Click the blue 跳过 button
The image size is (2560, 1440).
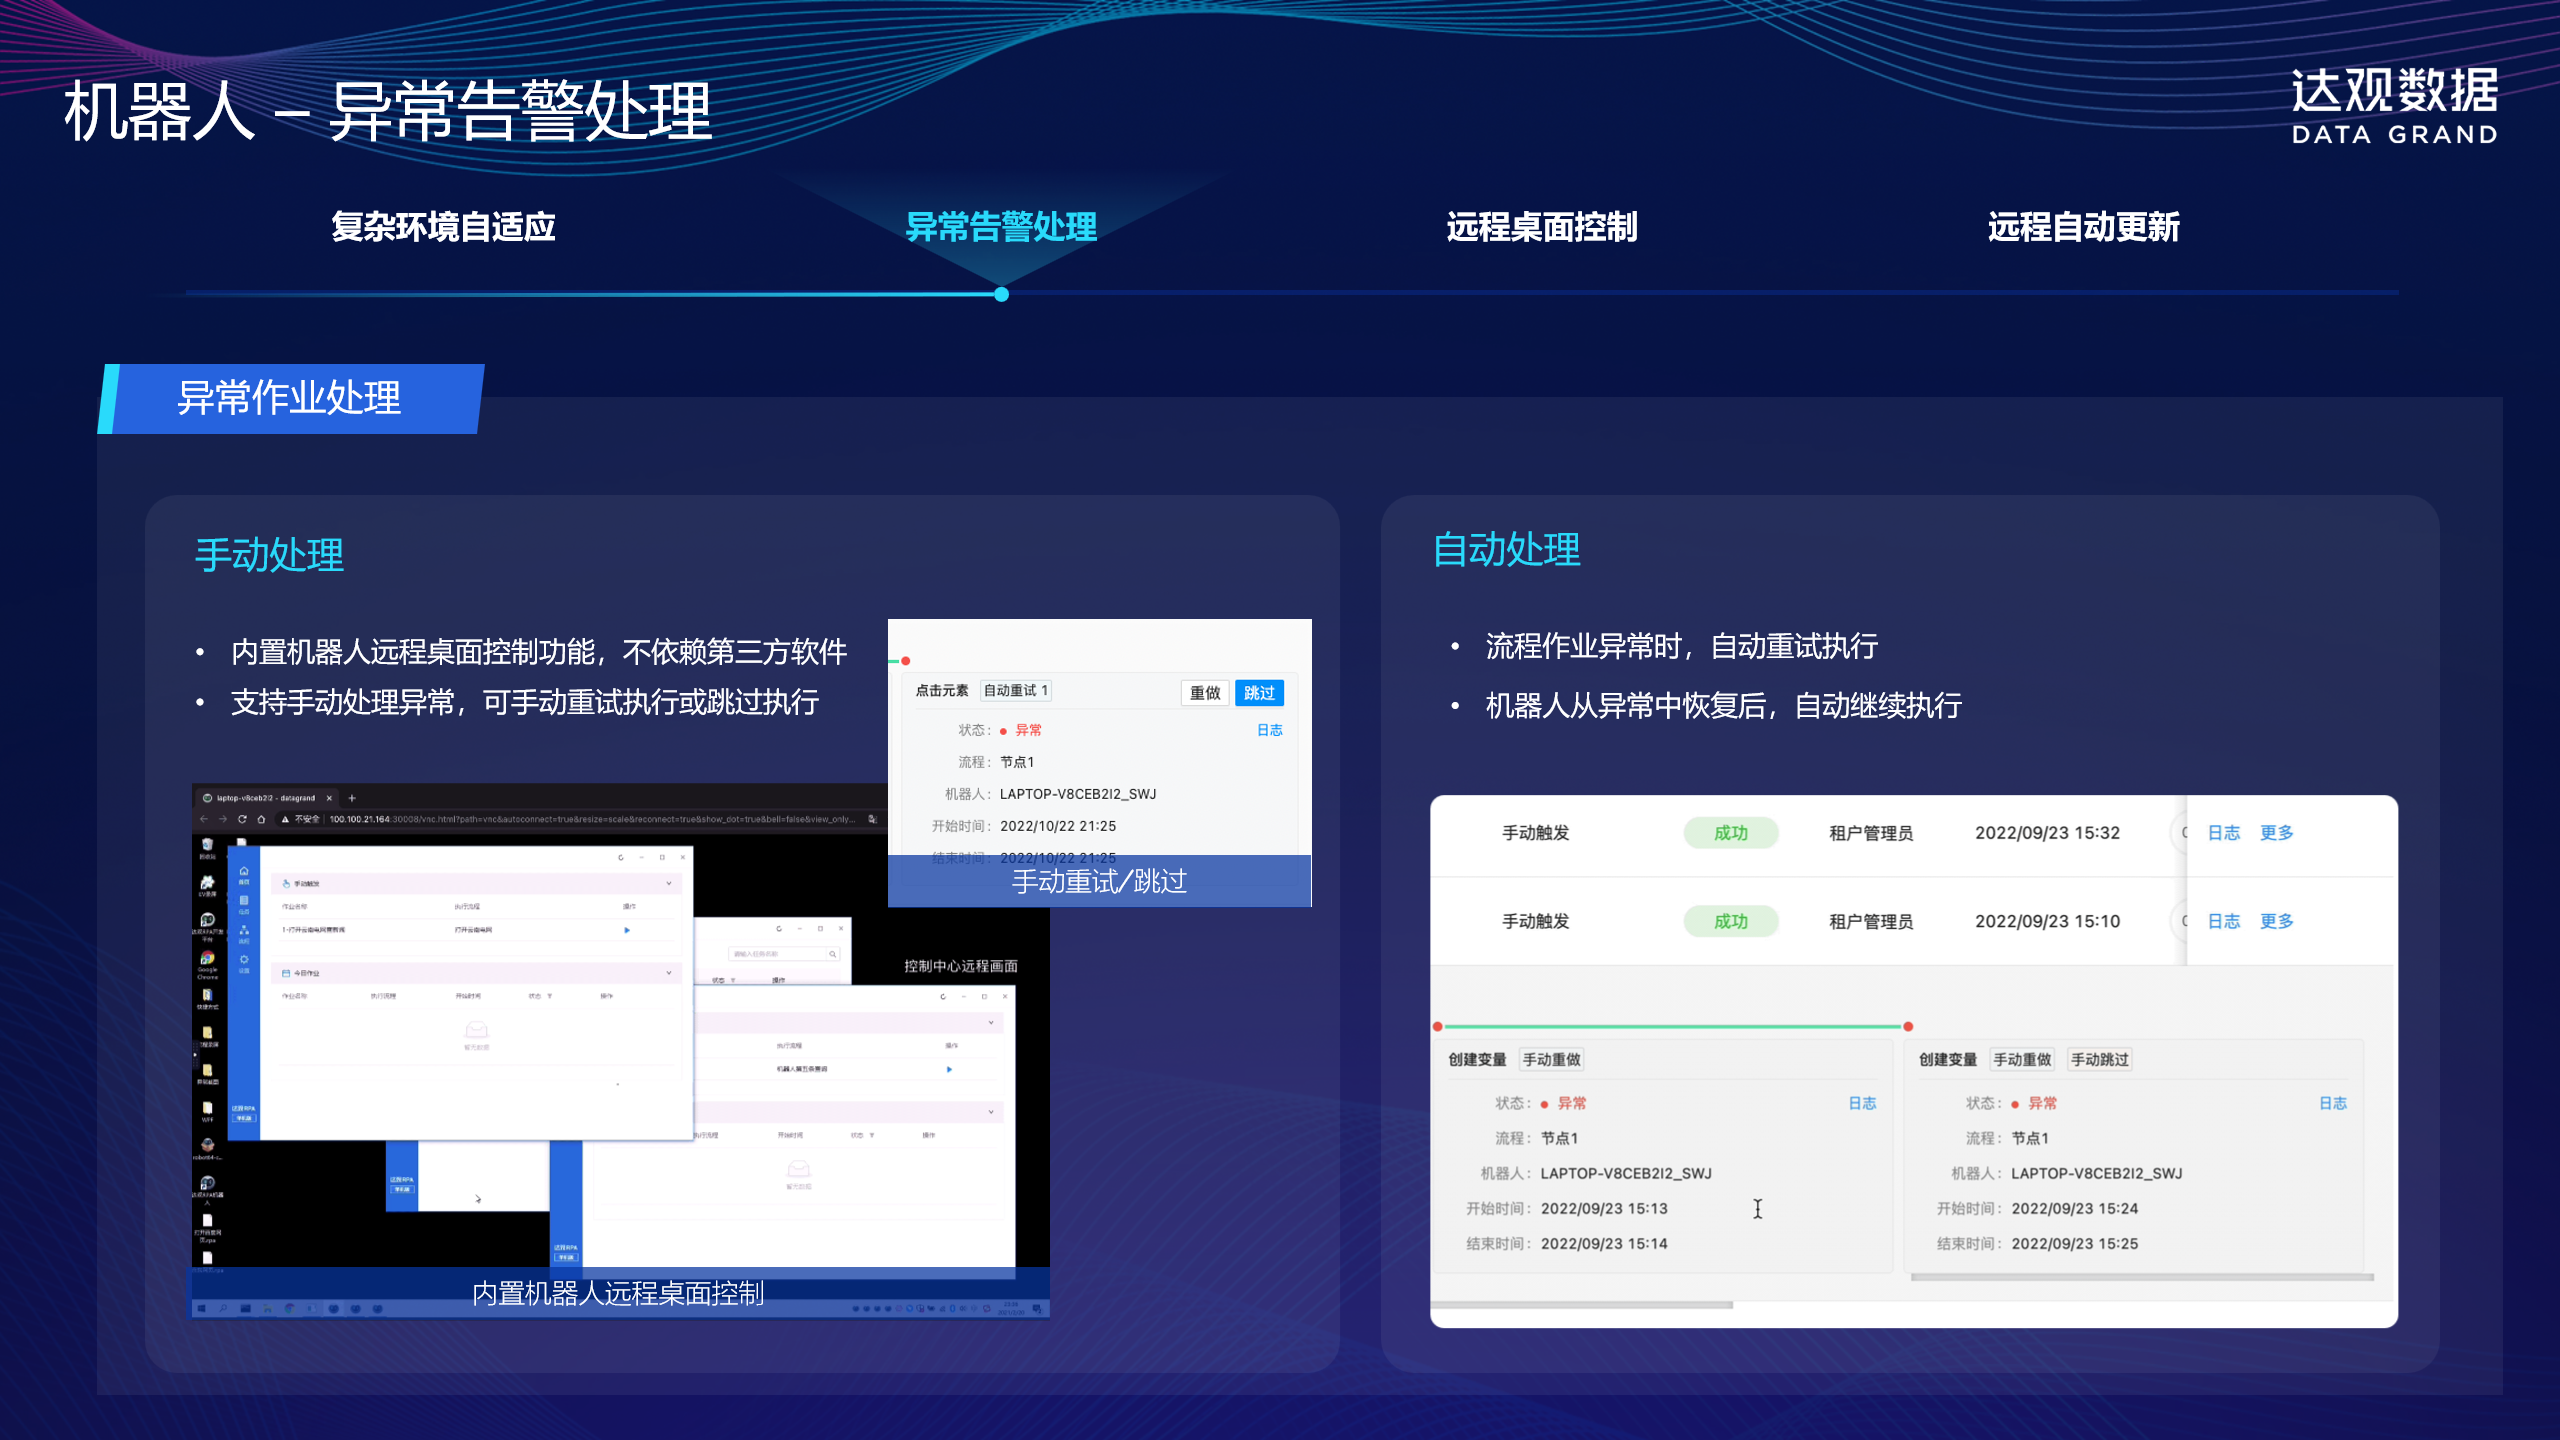click(1259, 692)
